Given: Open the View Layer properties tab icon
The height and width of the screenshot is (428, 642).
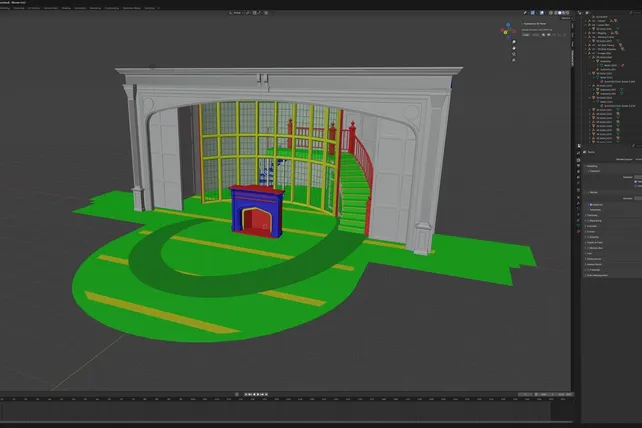Looking at the screenshot, I should 579,171.
